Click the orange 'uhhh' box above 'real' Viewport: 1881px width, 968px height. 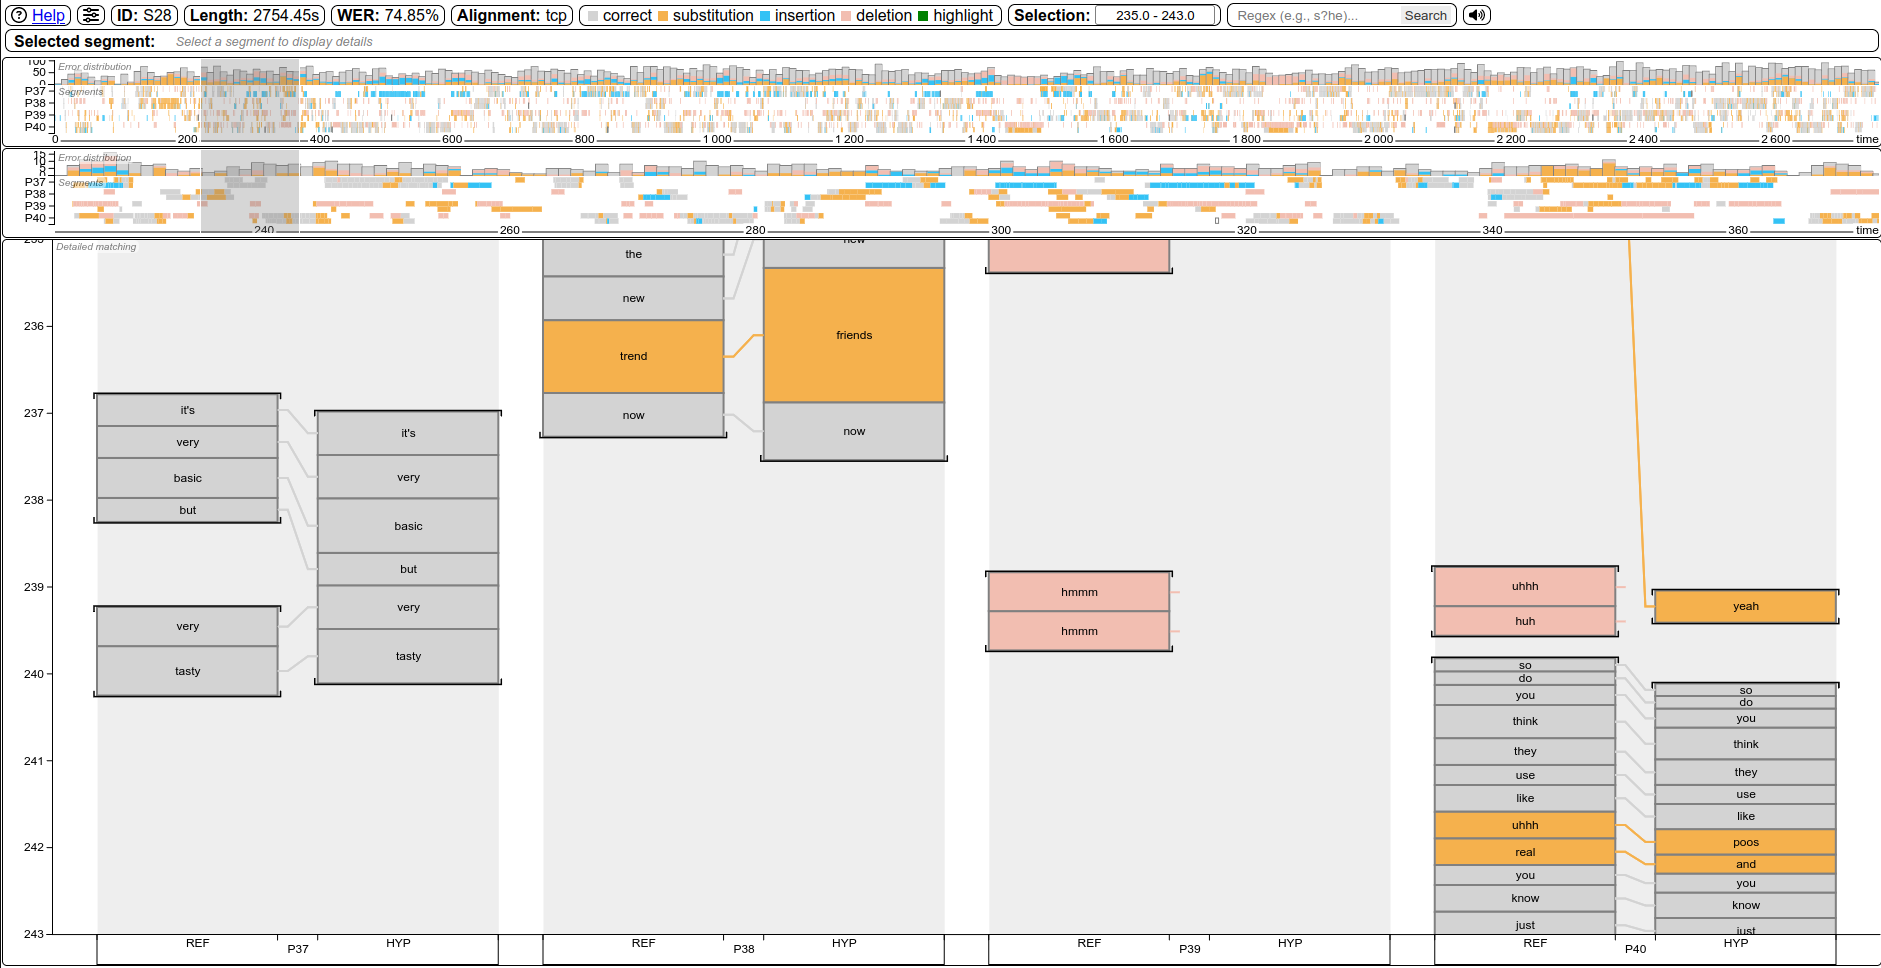(1525, 825)
